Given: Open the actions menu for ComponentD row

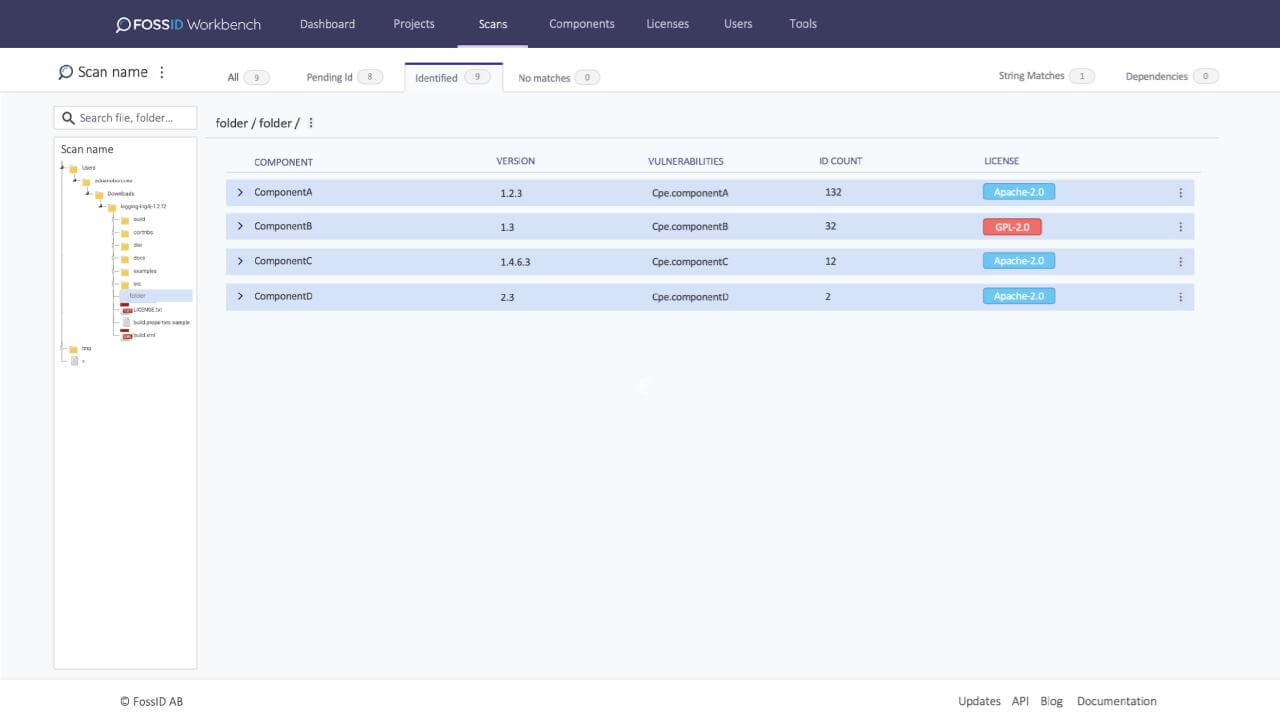Looking at the screenshot, I should (x=1180, y=296).
